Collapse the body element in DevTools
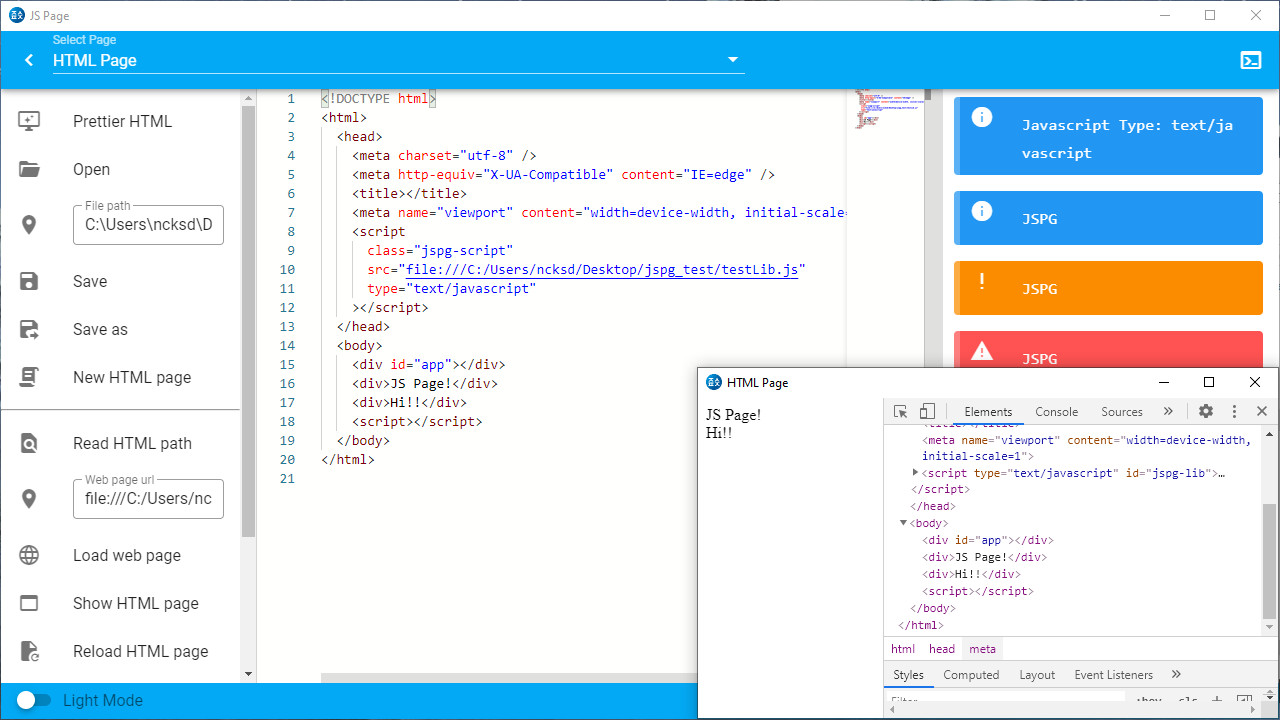Screen dimensions: 1280x720 (904, 522)
